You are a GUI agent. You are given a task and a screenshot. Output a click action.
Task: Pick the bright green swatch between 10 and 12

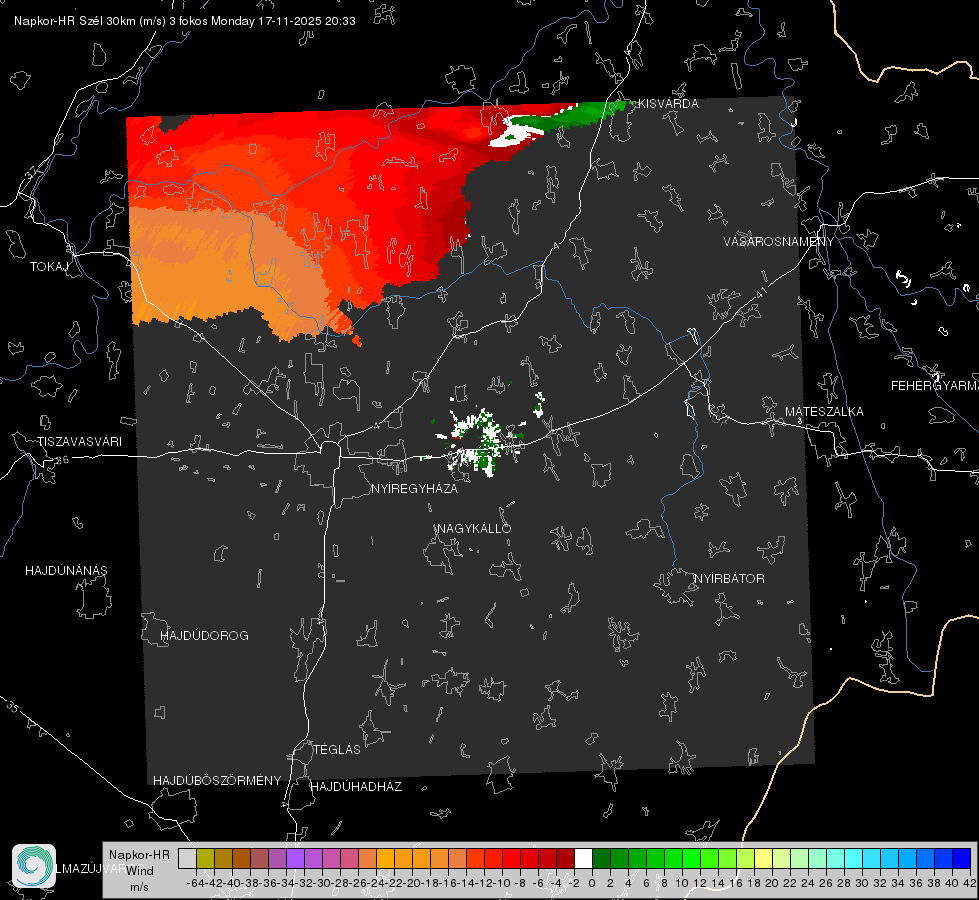[x=691, y=859]
